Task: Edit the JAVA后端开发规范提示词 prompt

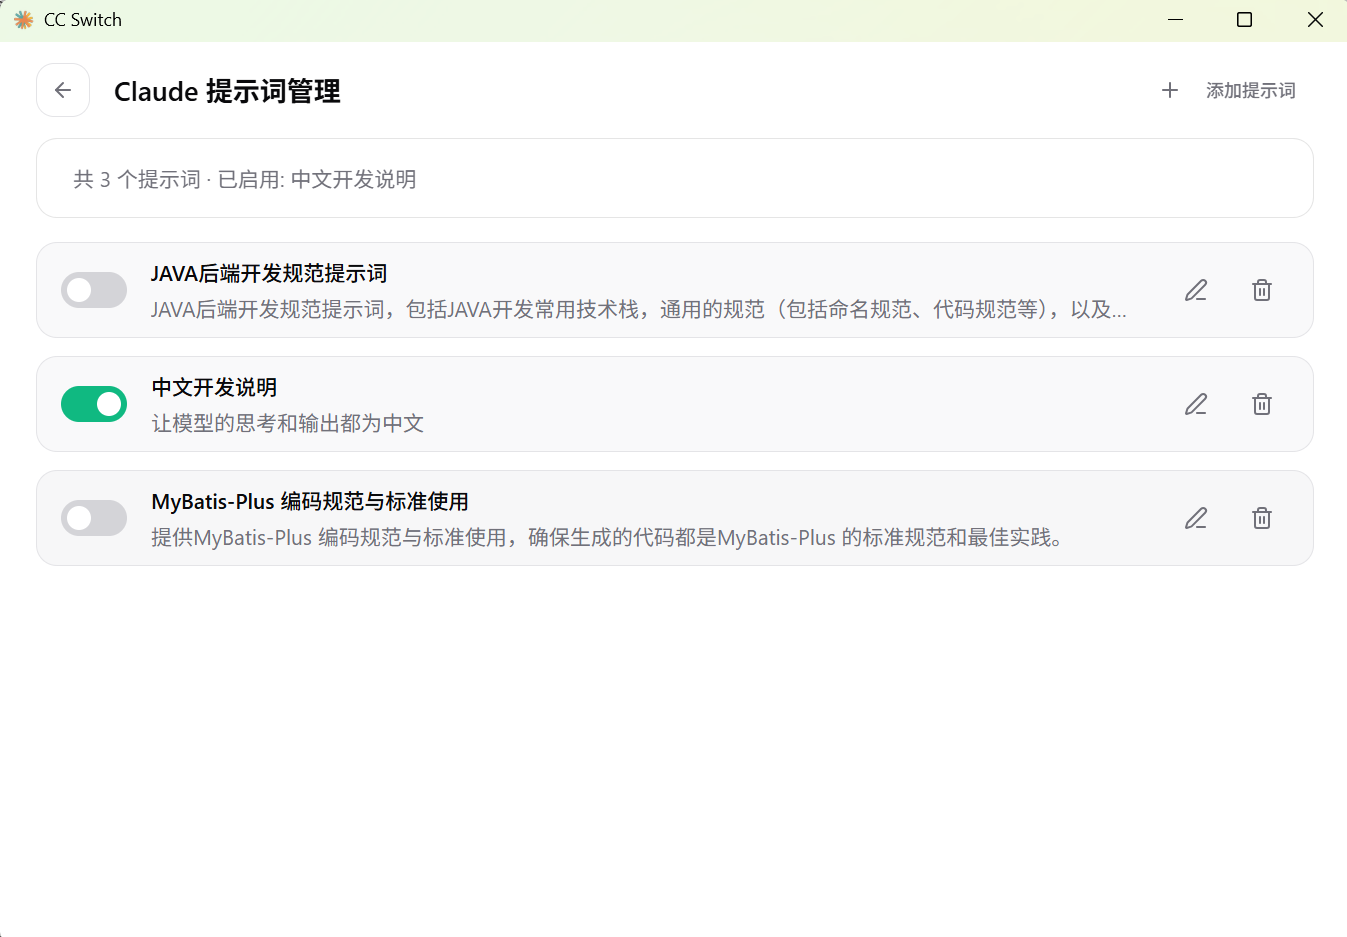Action: pos(1196,290)
